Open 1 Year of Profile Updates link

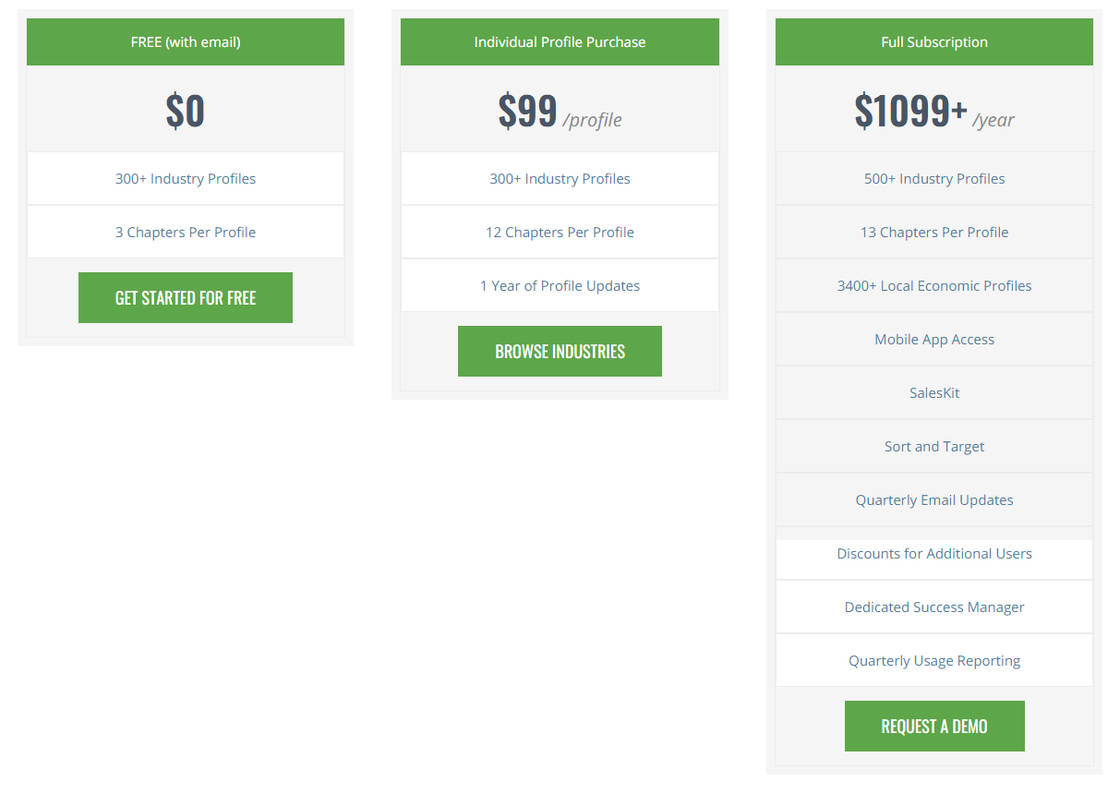click(559, 285)
